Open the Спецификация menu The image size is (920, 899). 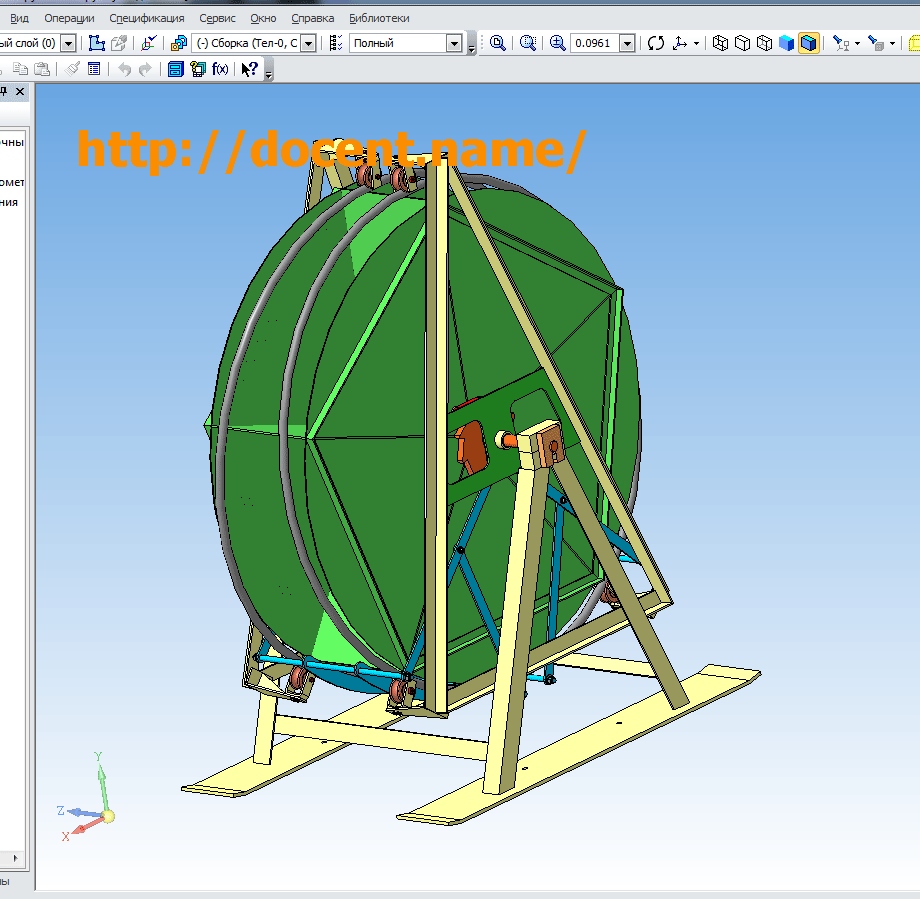pyautogui.click(x=146, y=18)
